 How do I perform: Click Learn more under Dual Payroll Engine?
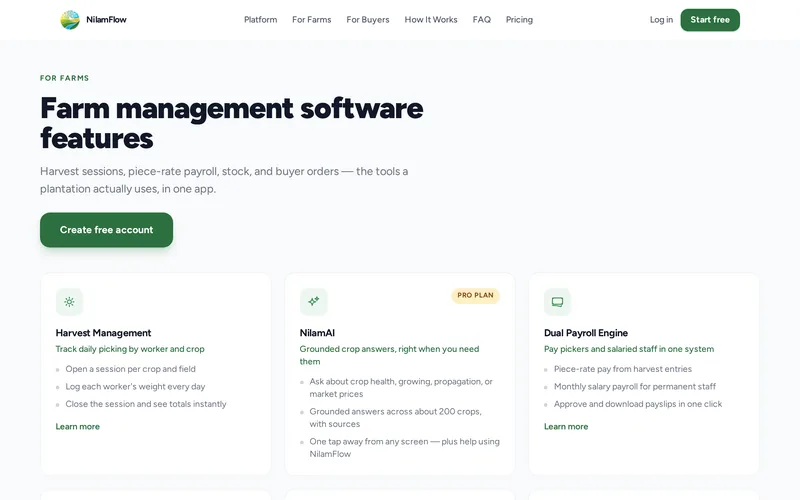(566, 427)
